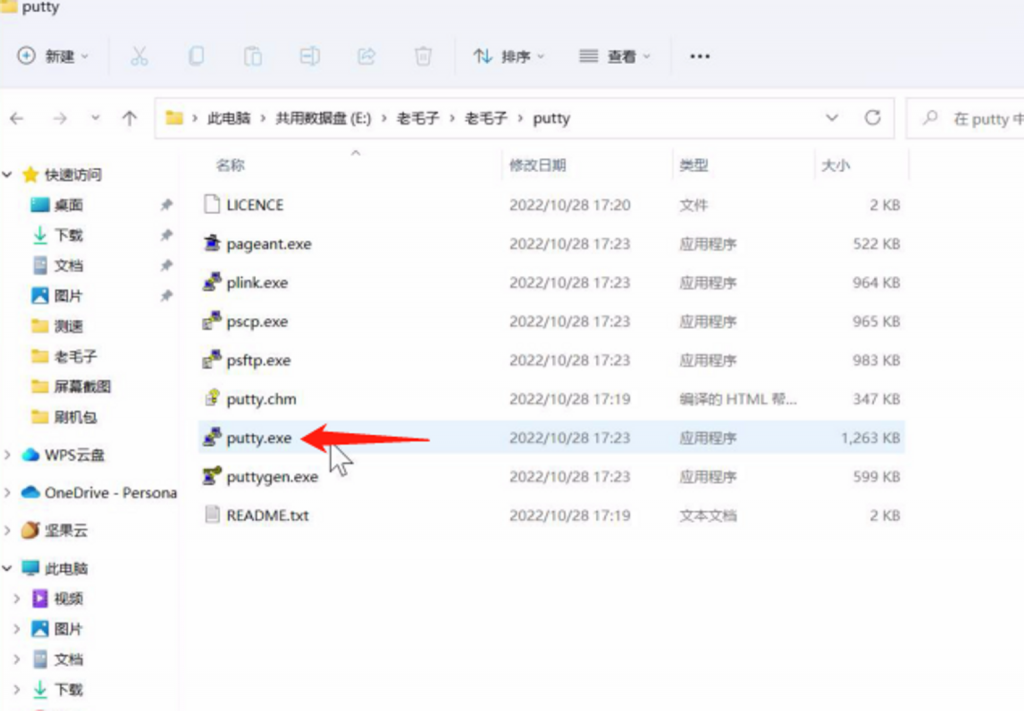The image size is (1024, 711).
Task: Sort by the 类型 column header
Action: pyautogui.click(x=694, y=165)
